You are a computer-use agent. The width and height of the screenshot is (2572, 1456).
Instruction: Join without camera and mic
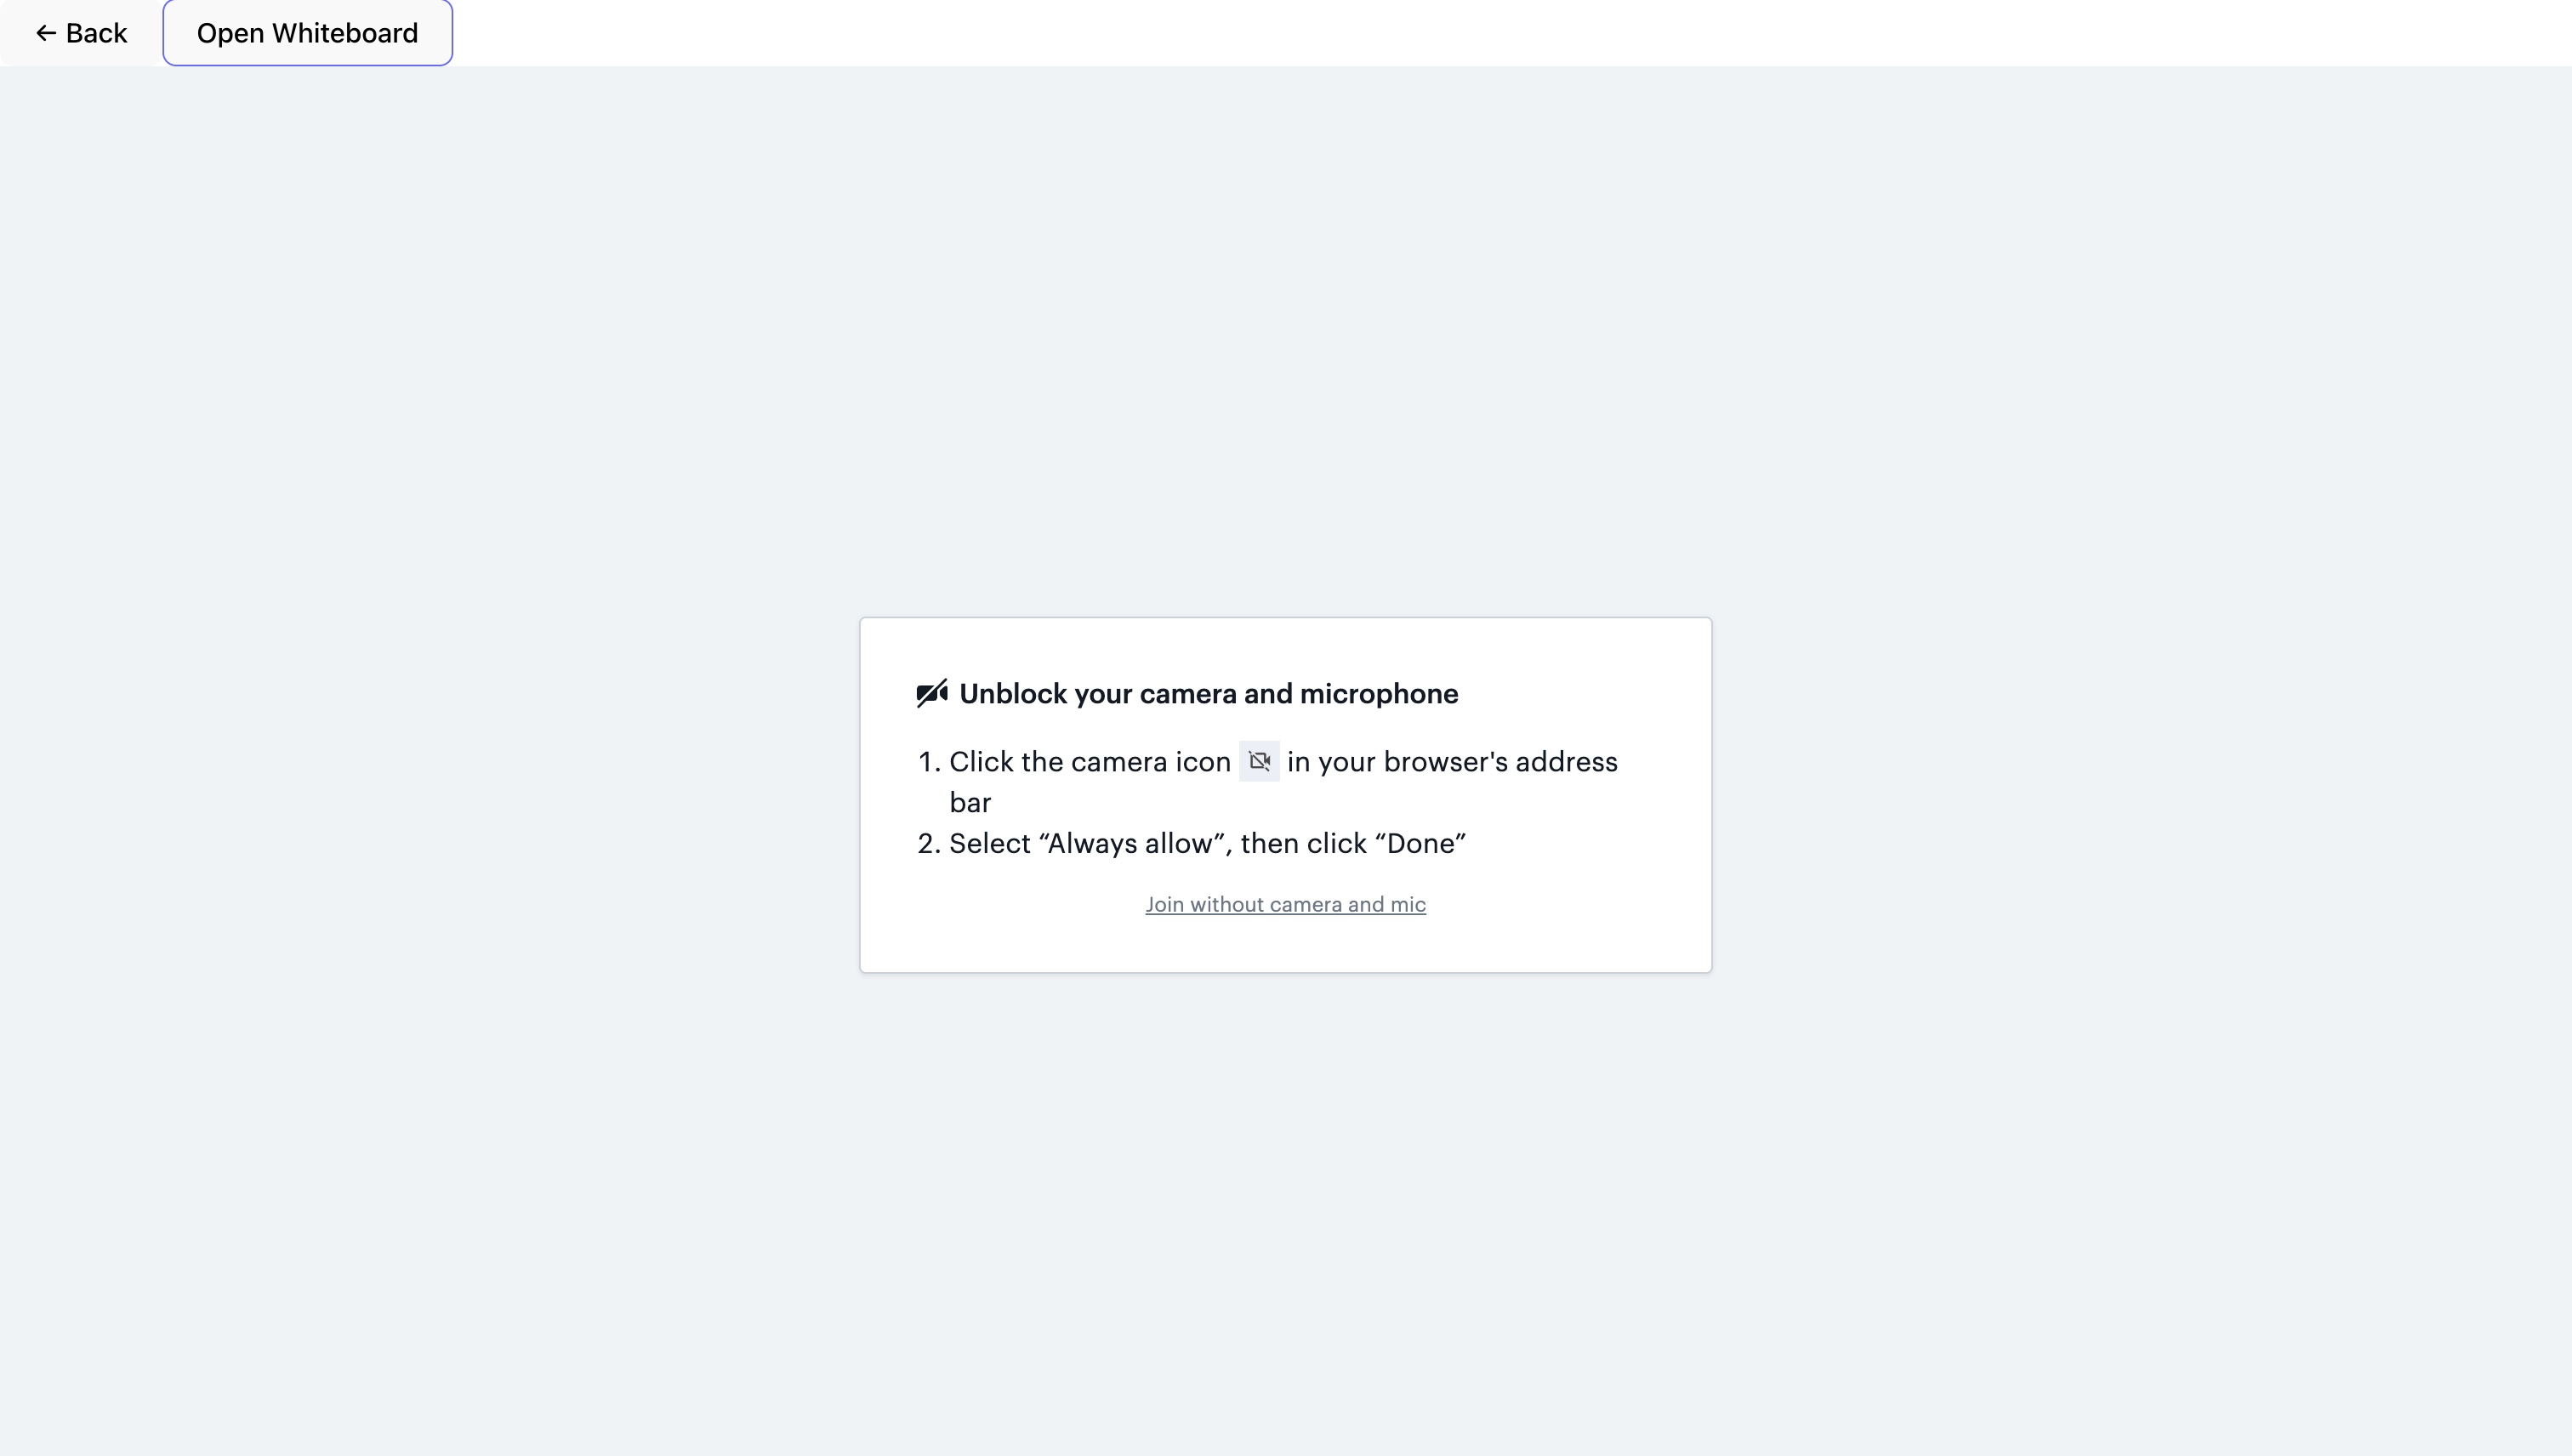tap(1285, 904)
